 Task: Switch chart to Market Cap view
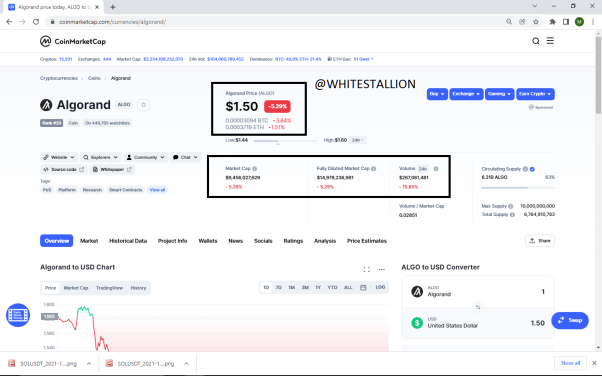[76, 288]
